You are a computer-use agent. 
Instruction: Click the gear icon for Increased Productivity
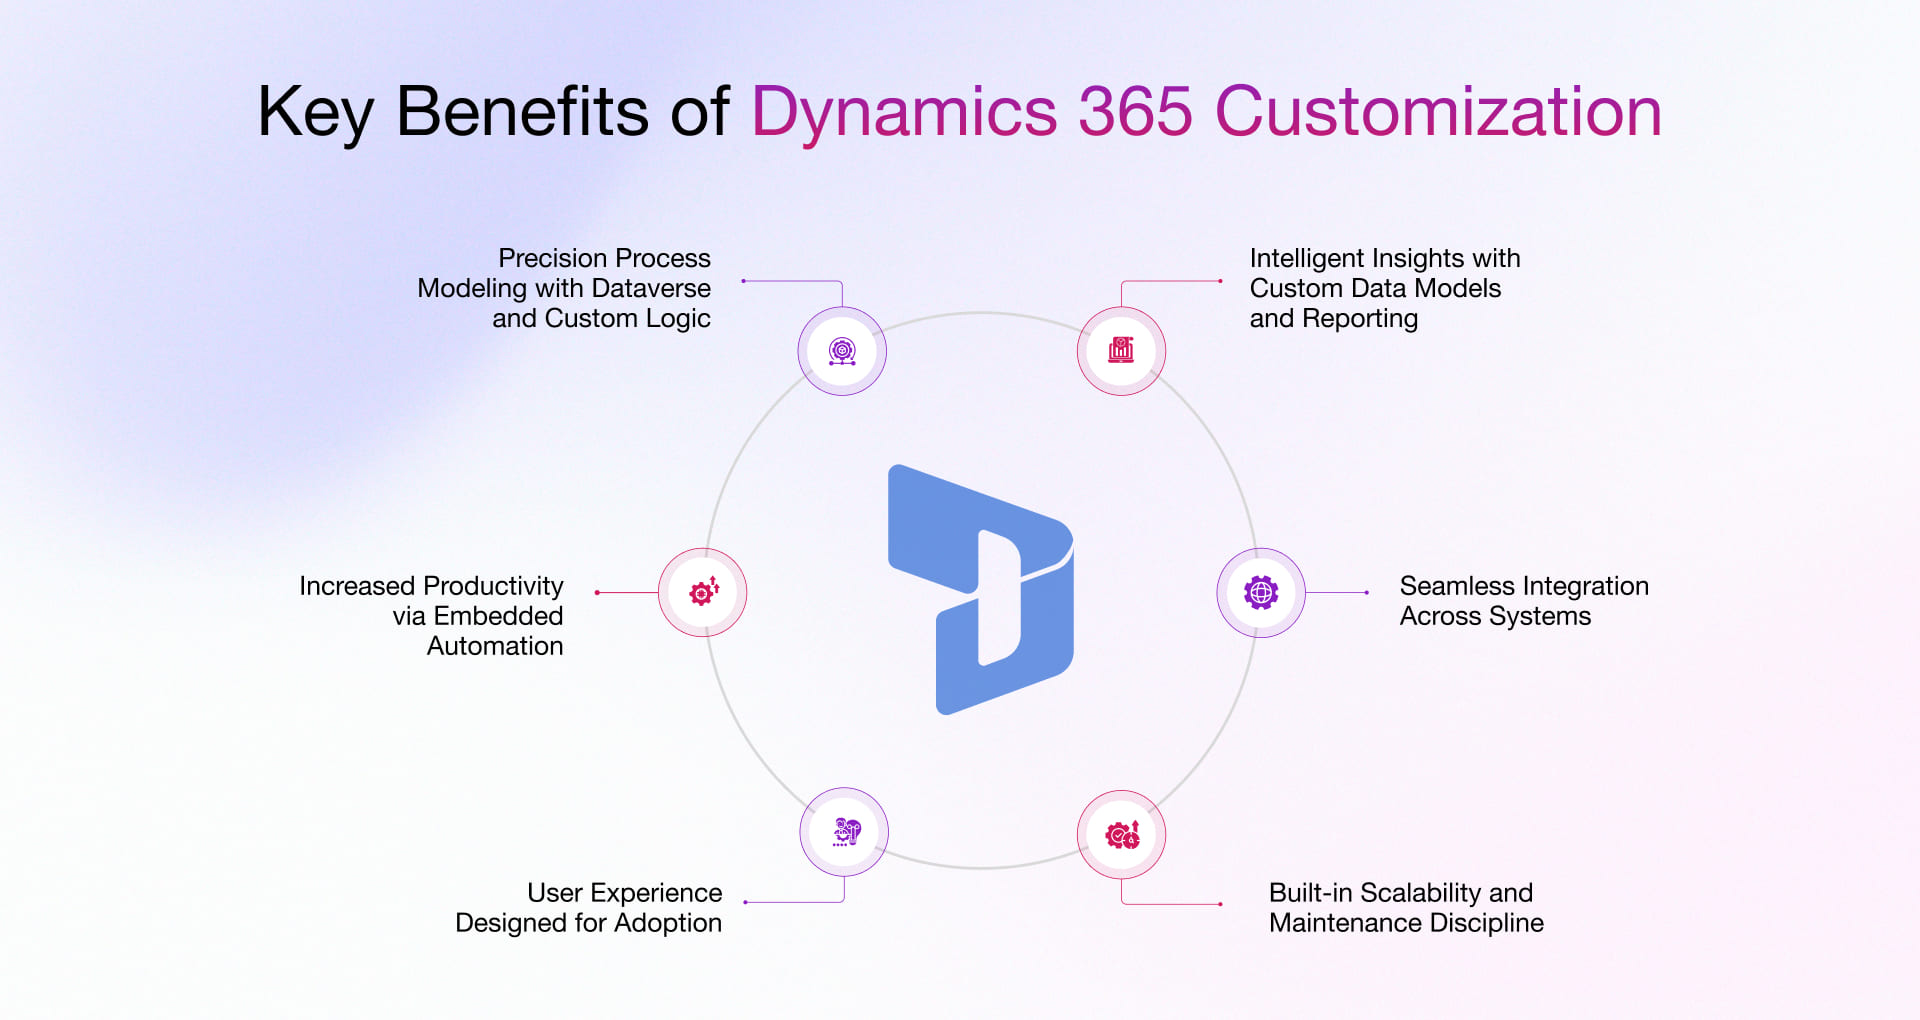pyautogui.click(x=703, y=592)
